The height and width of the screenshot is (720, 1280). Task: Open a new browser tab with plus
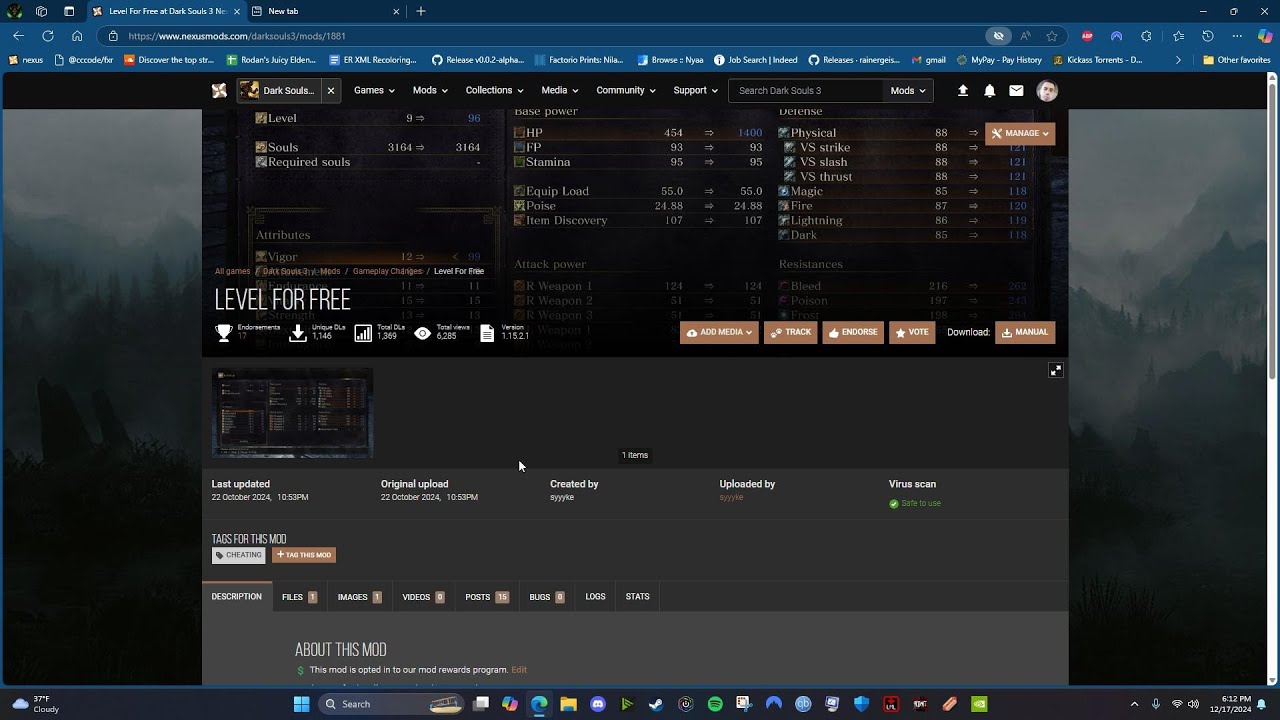coord(421,11)
